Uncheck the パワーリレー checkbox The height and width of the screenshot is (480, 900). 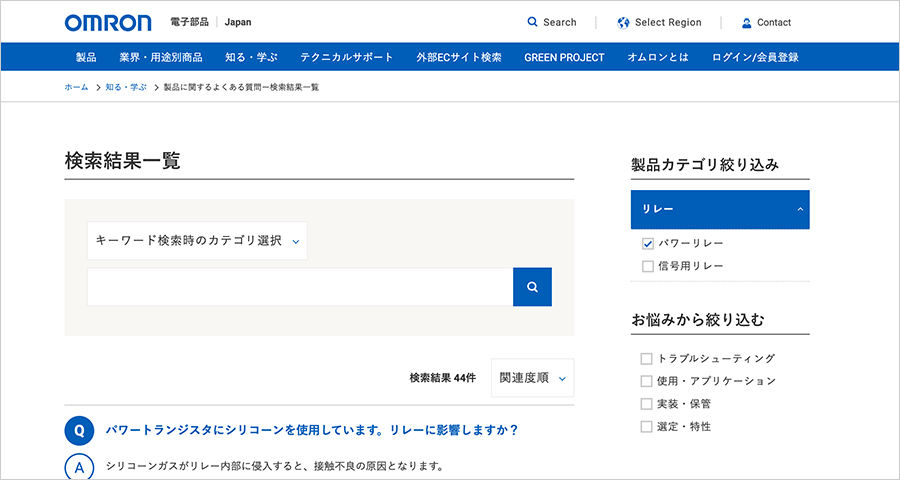(x=647, y=244)
